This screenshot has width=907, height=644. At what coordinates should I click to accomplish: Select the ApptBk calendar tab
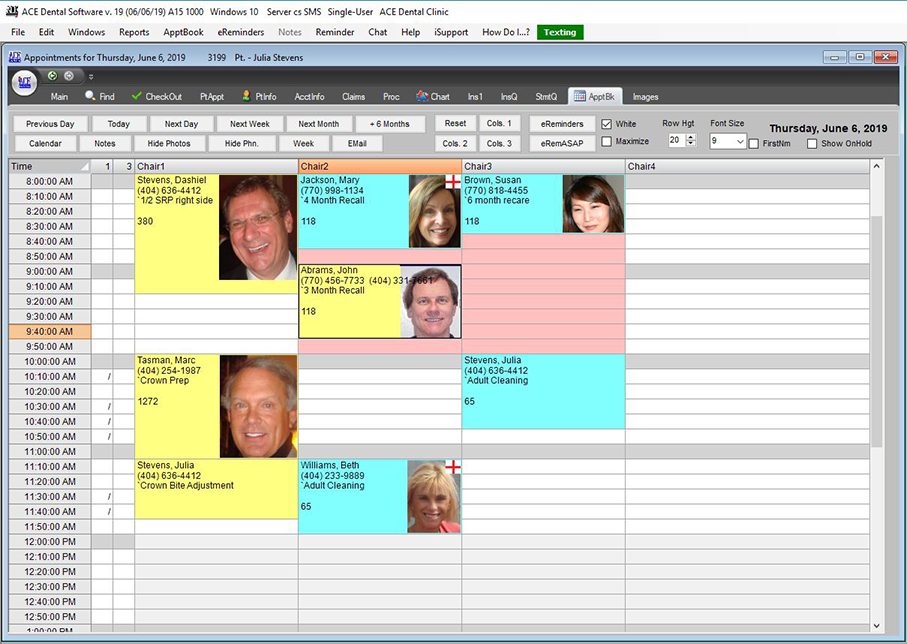(595, 97)
